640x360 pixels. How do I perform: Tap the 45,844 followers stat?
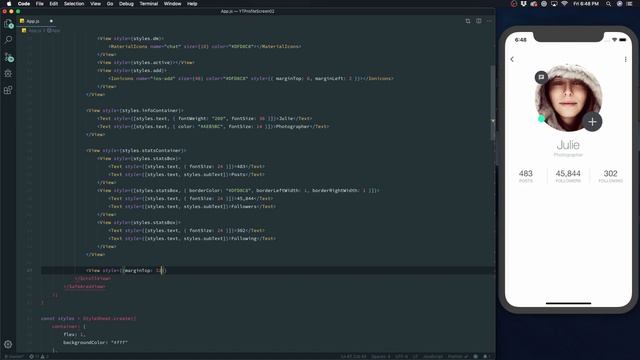click(568, 176)
